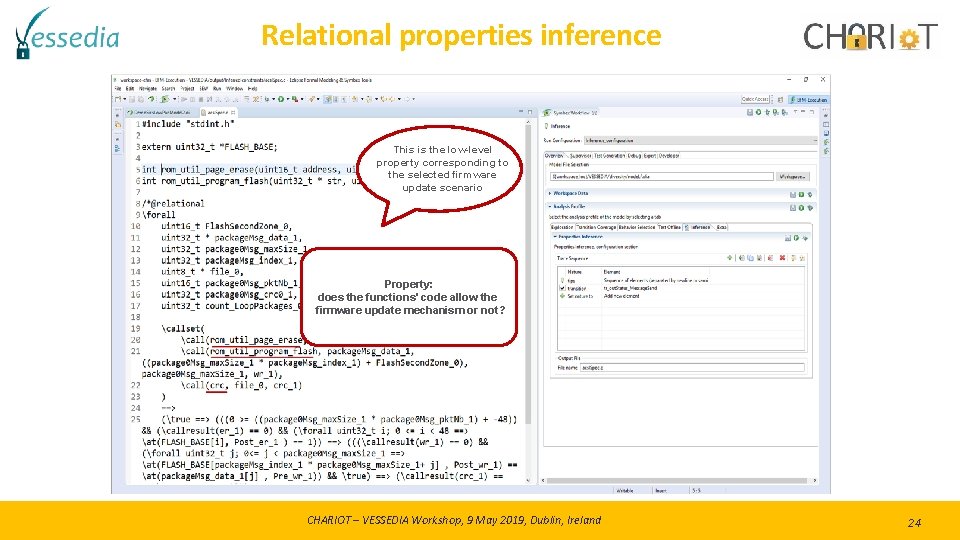Open the Window menu
The width and height of the screenshot is (960, 540).
[x=234, y=89]
